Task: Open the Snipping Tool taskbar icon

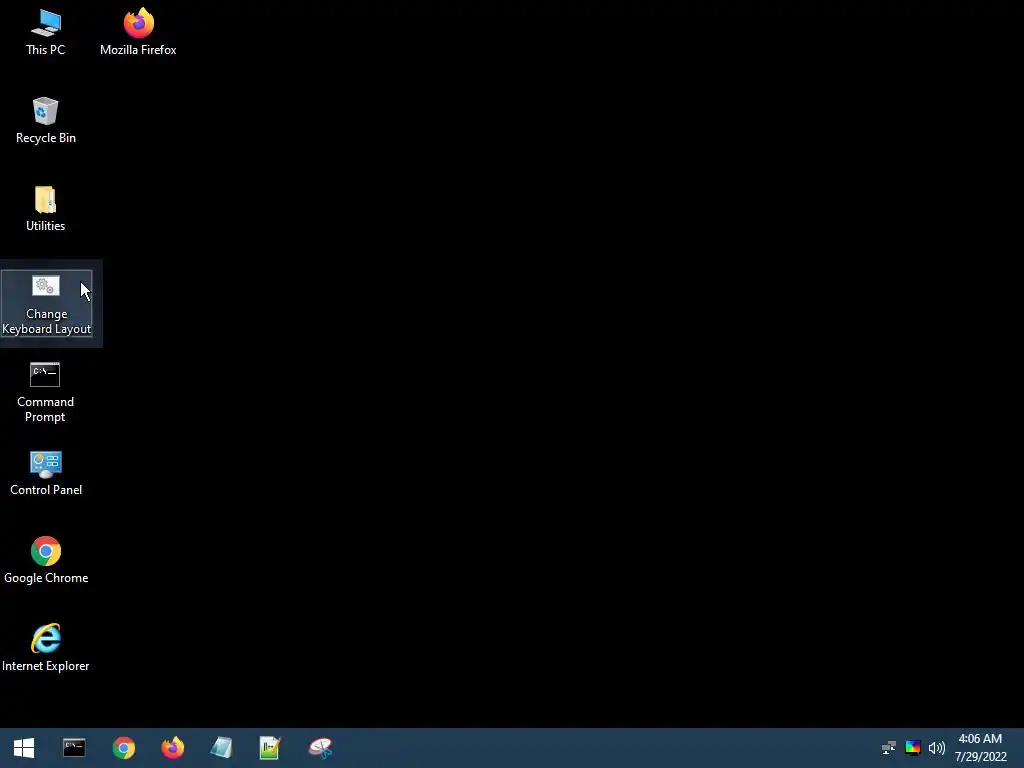Action: coord(320,748)
